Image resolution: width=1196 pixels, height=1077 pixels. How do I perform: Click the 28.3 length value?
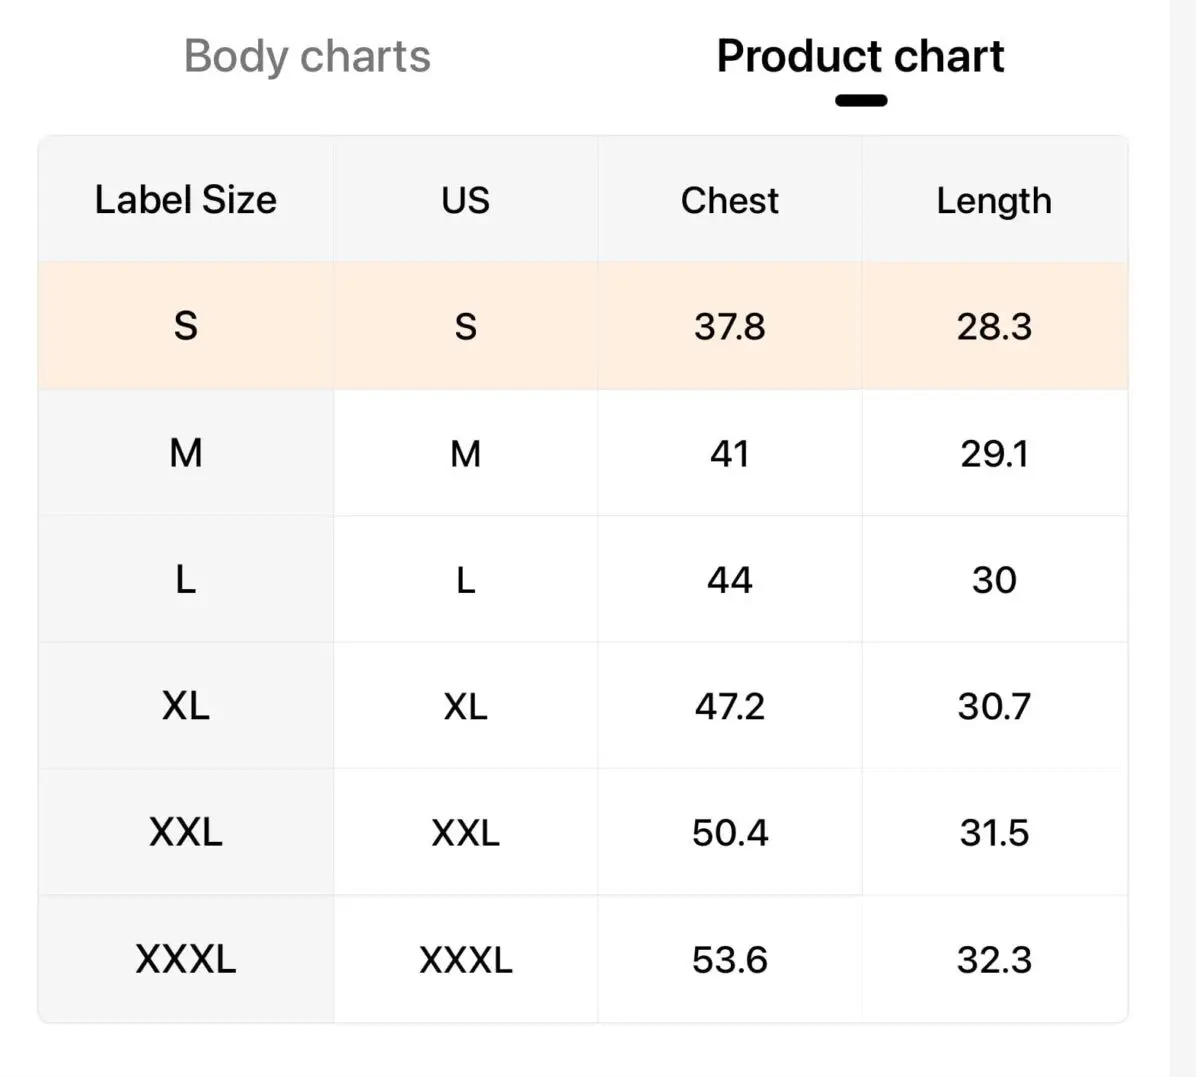(994, 326)
